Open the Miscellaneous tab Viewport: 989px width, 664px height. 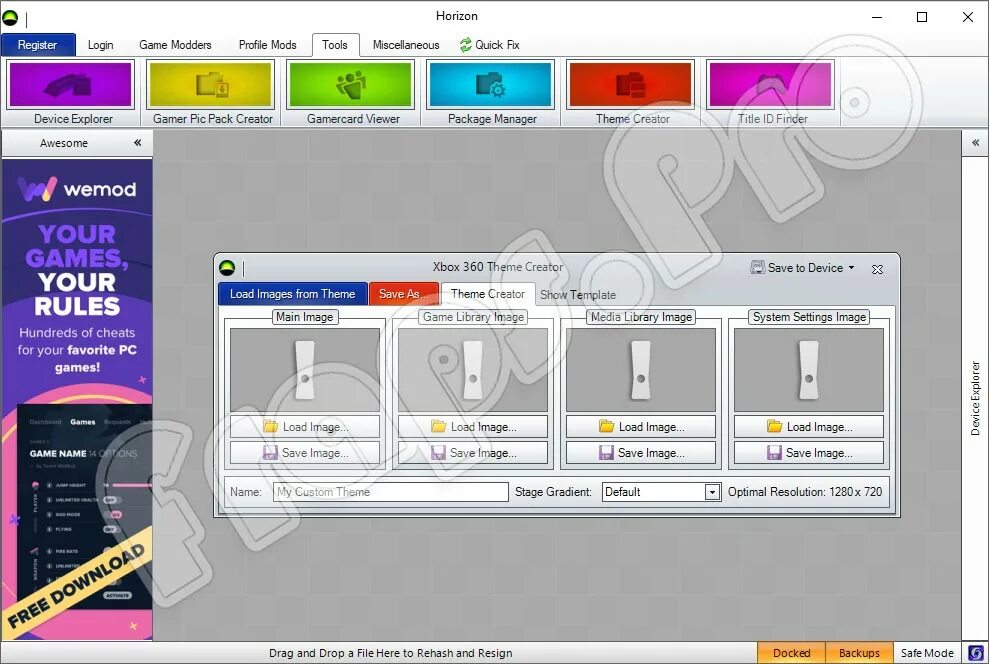tap(406, 45)
